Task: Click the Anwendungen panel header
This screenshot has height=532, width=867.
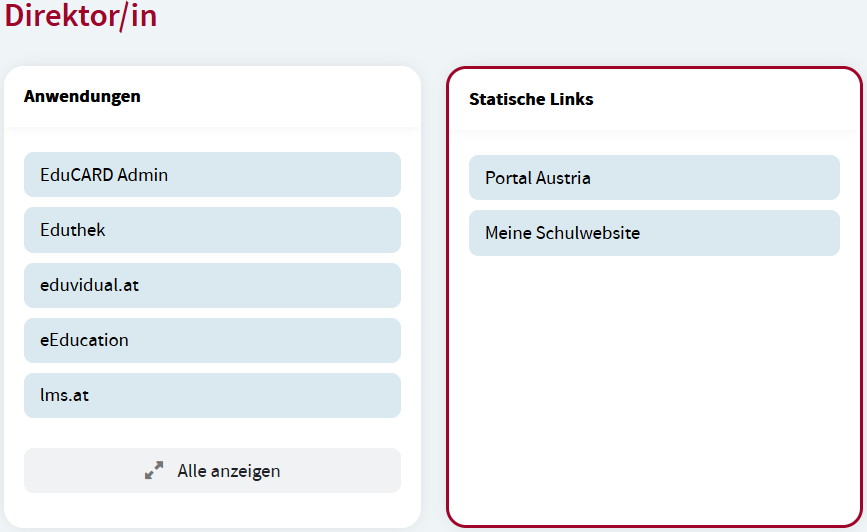Action: coord(82,97)
